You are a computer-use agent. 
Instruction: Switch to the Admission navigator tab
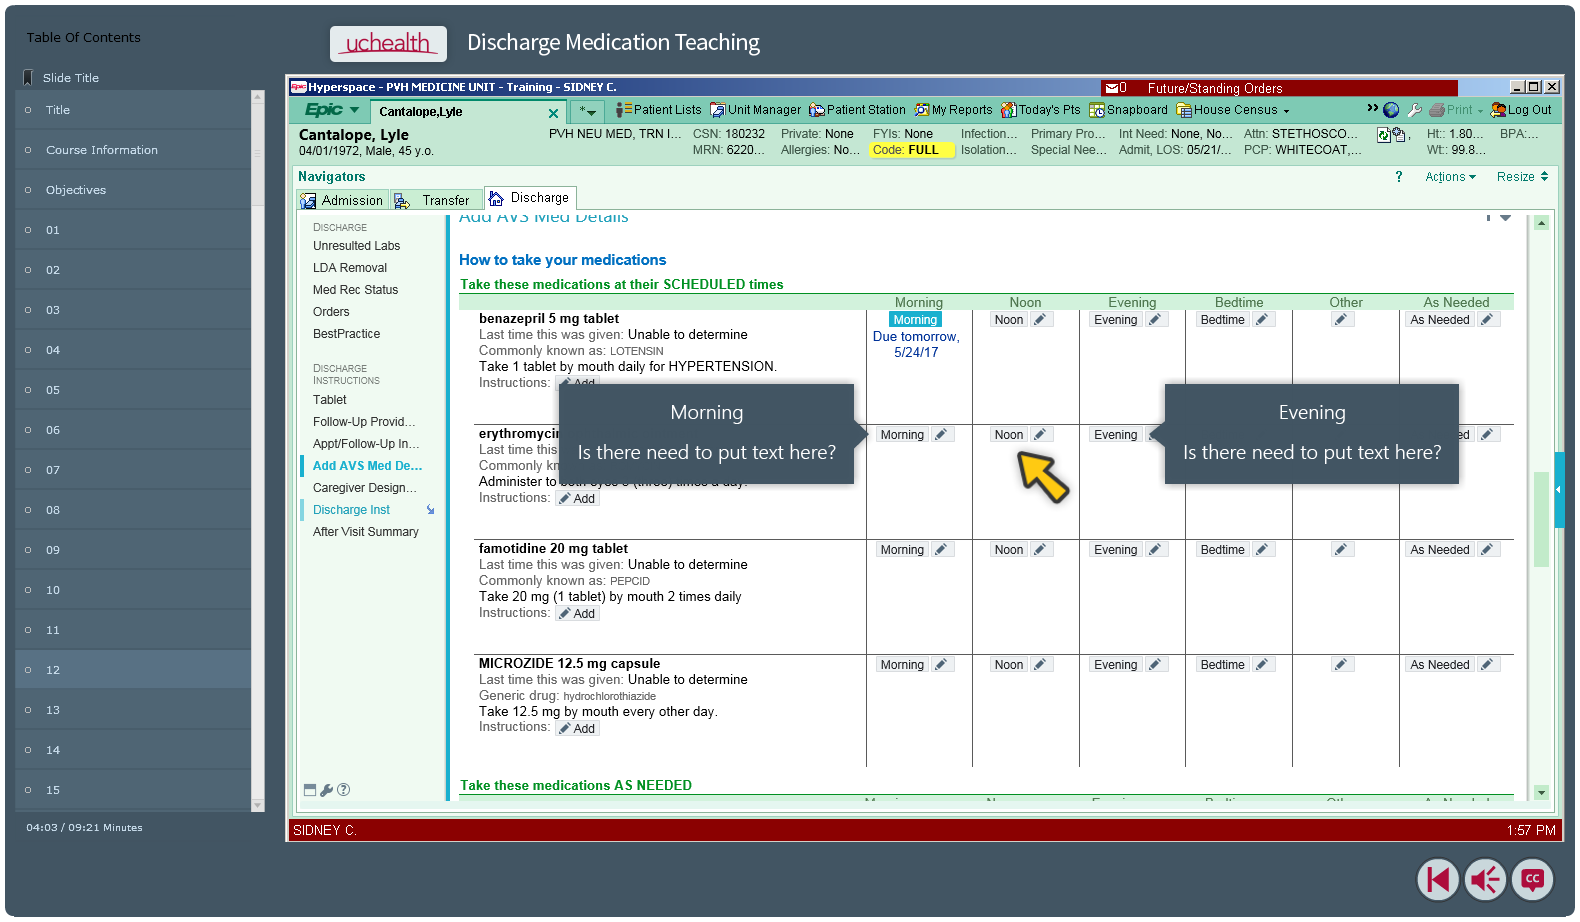(x=342, y=201)
